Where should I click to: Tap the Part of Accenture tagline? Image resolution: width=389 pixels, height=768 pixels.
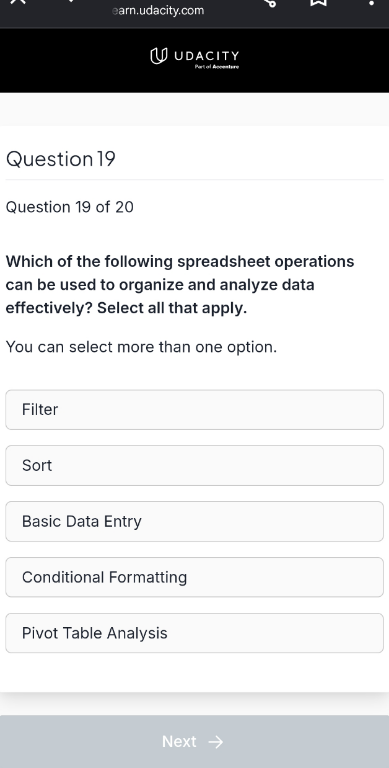coord(217,67)
